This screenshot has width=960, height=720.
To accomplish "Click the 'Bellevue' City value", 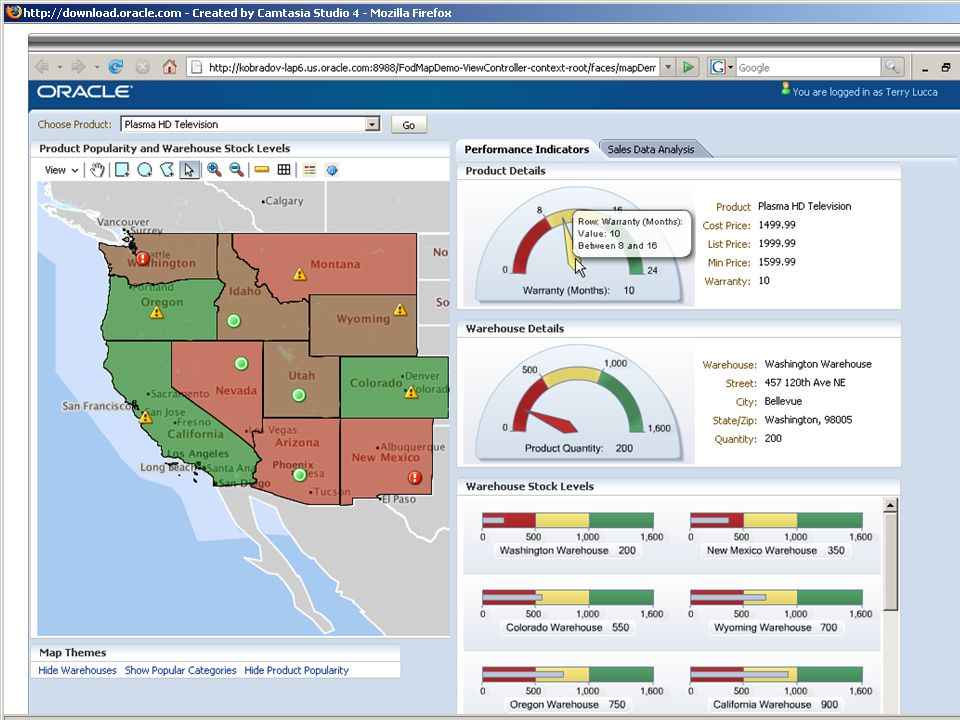I will [x=783, y=401].
